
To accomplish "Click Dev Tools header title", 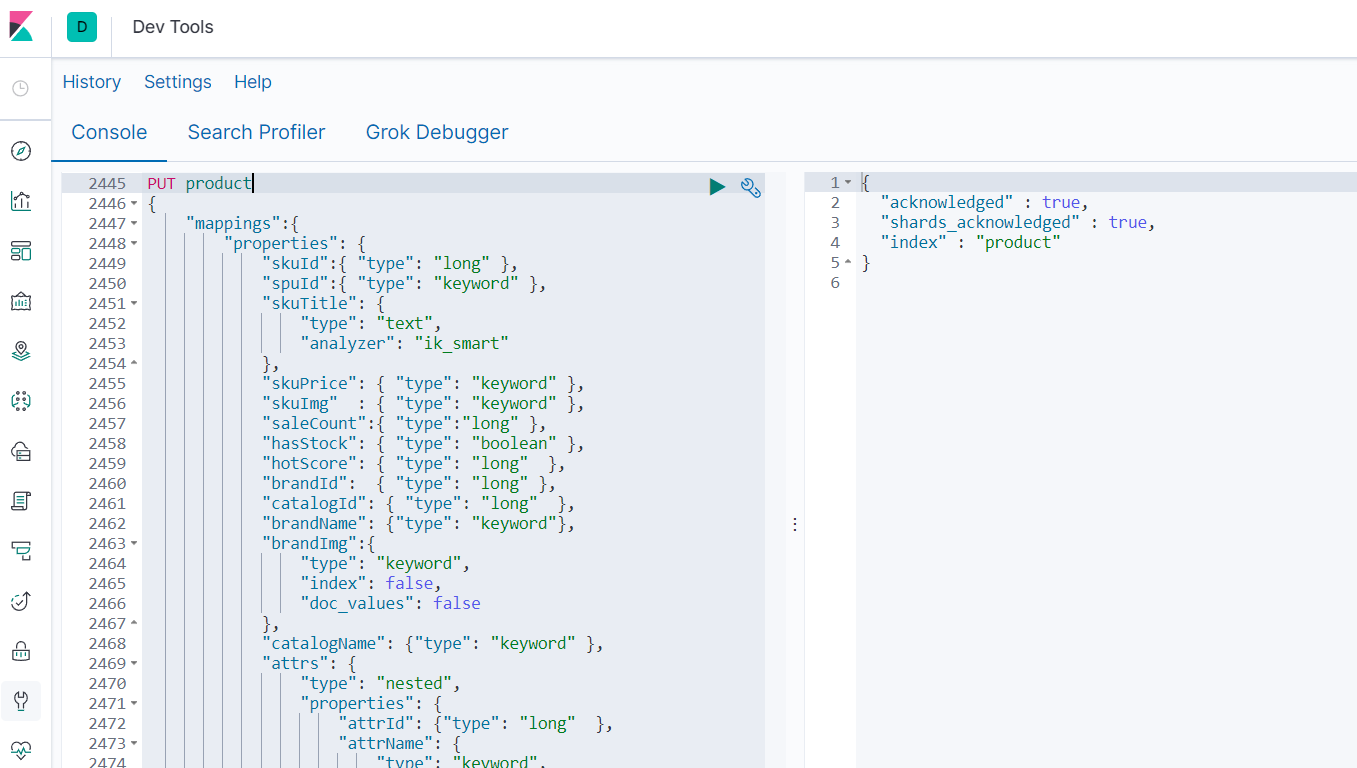I will pyautogui.click(x=173, y=27).
